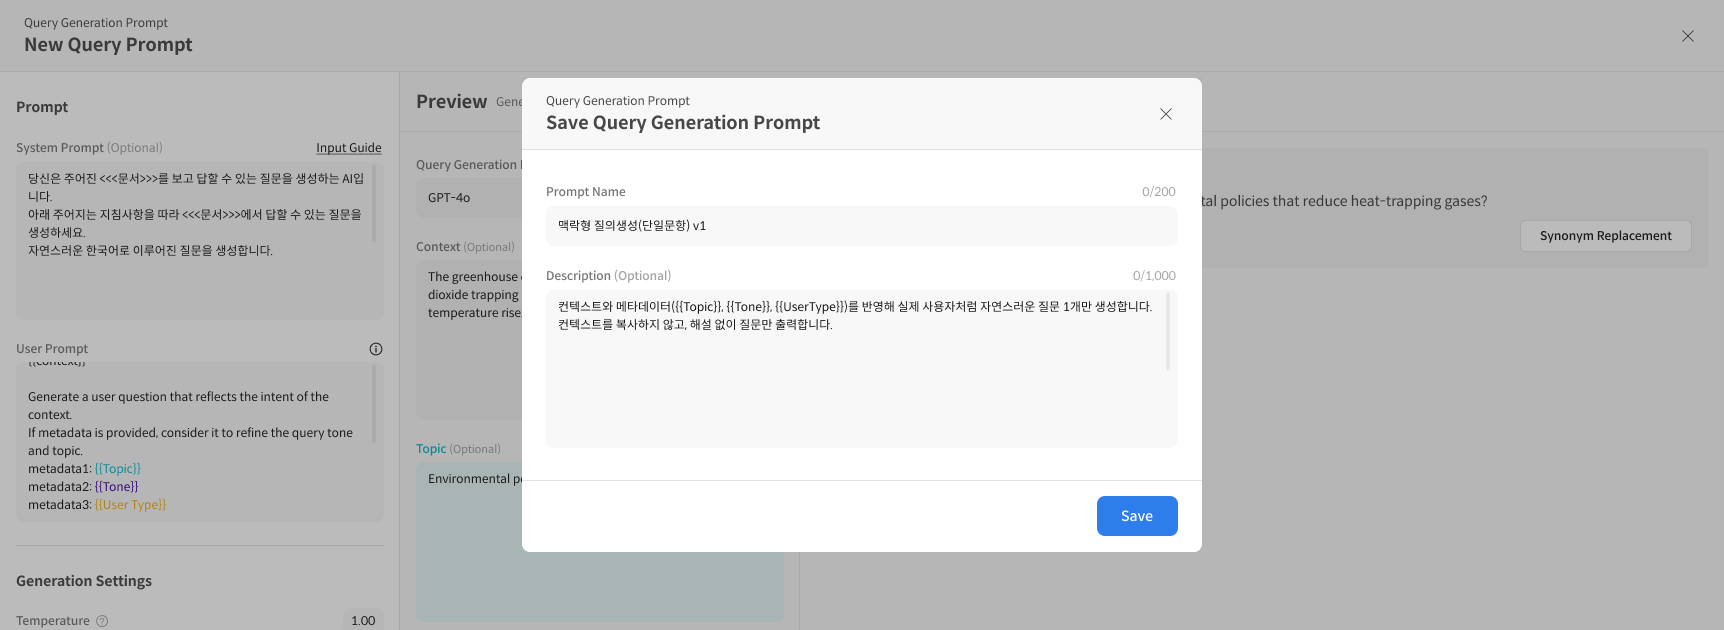1724x630 pixels.
Task: Click the Save button
Action: 1136,516
